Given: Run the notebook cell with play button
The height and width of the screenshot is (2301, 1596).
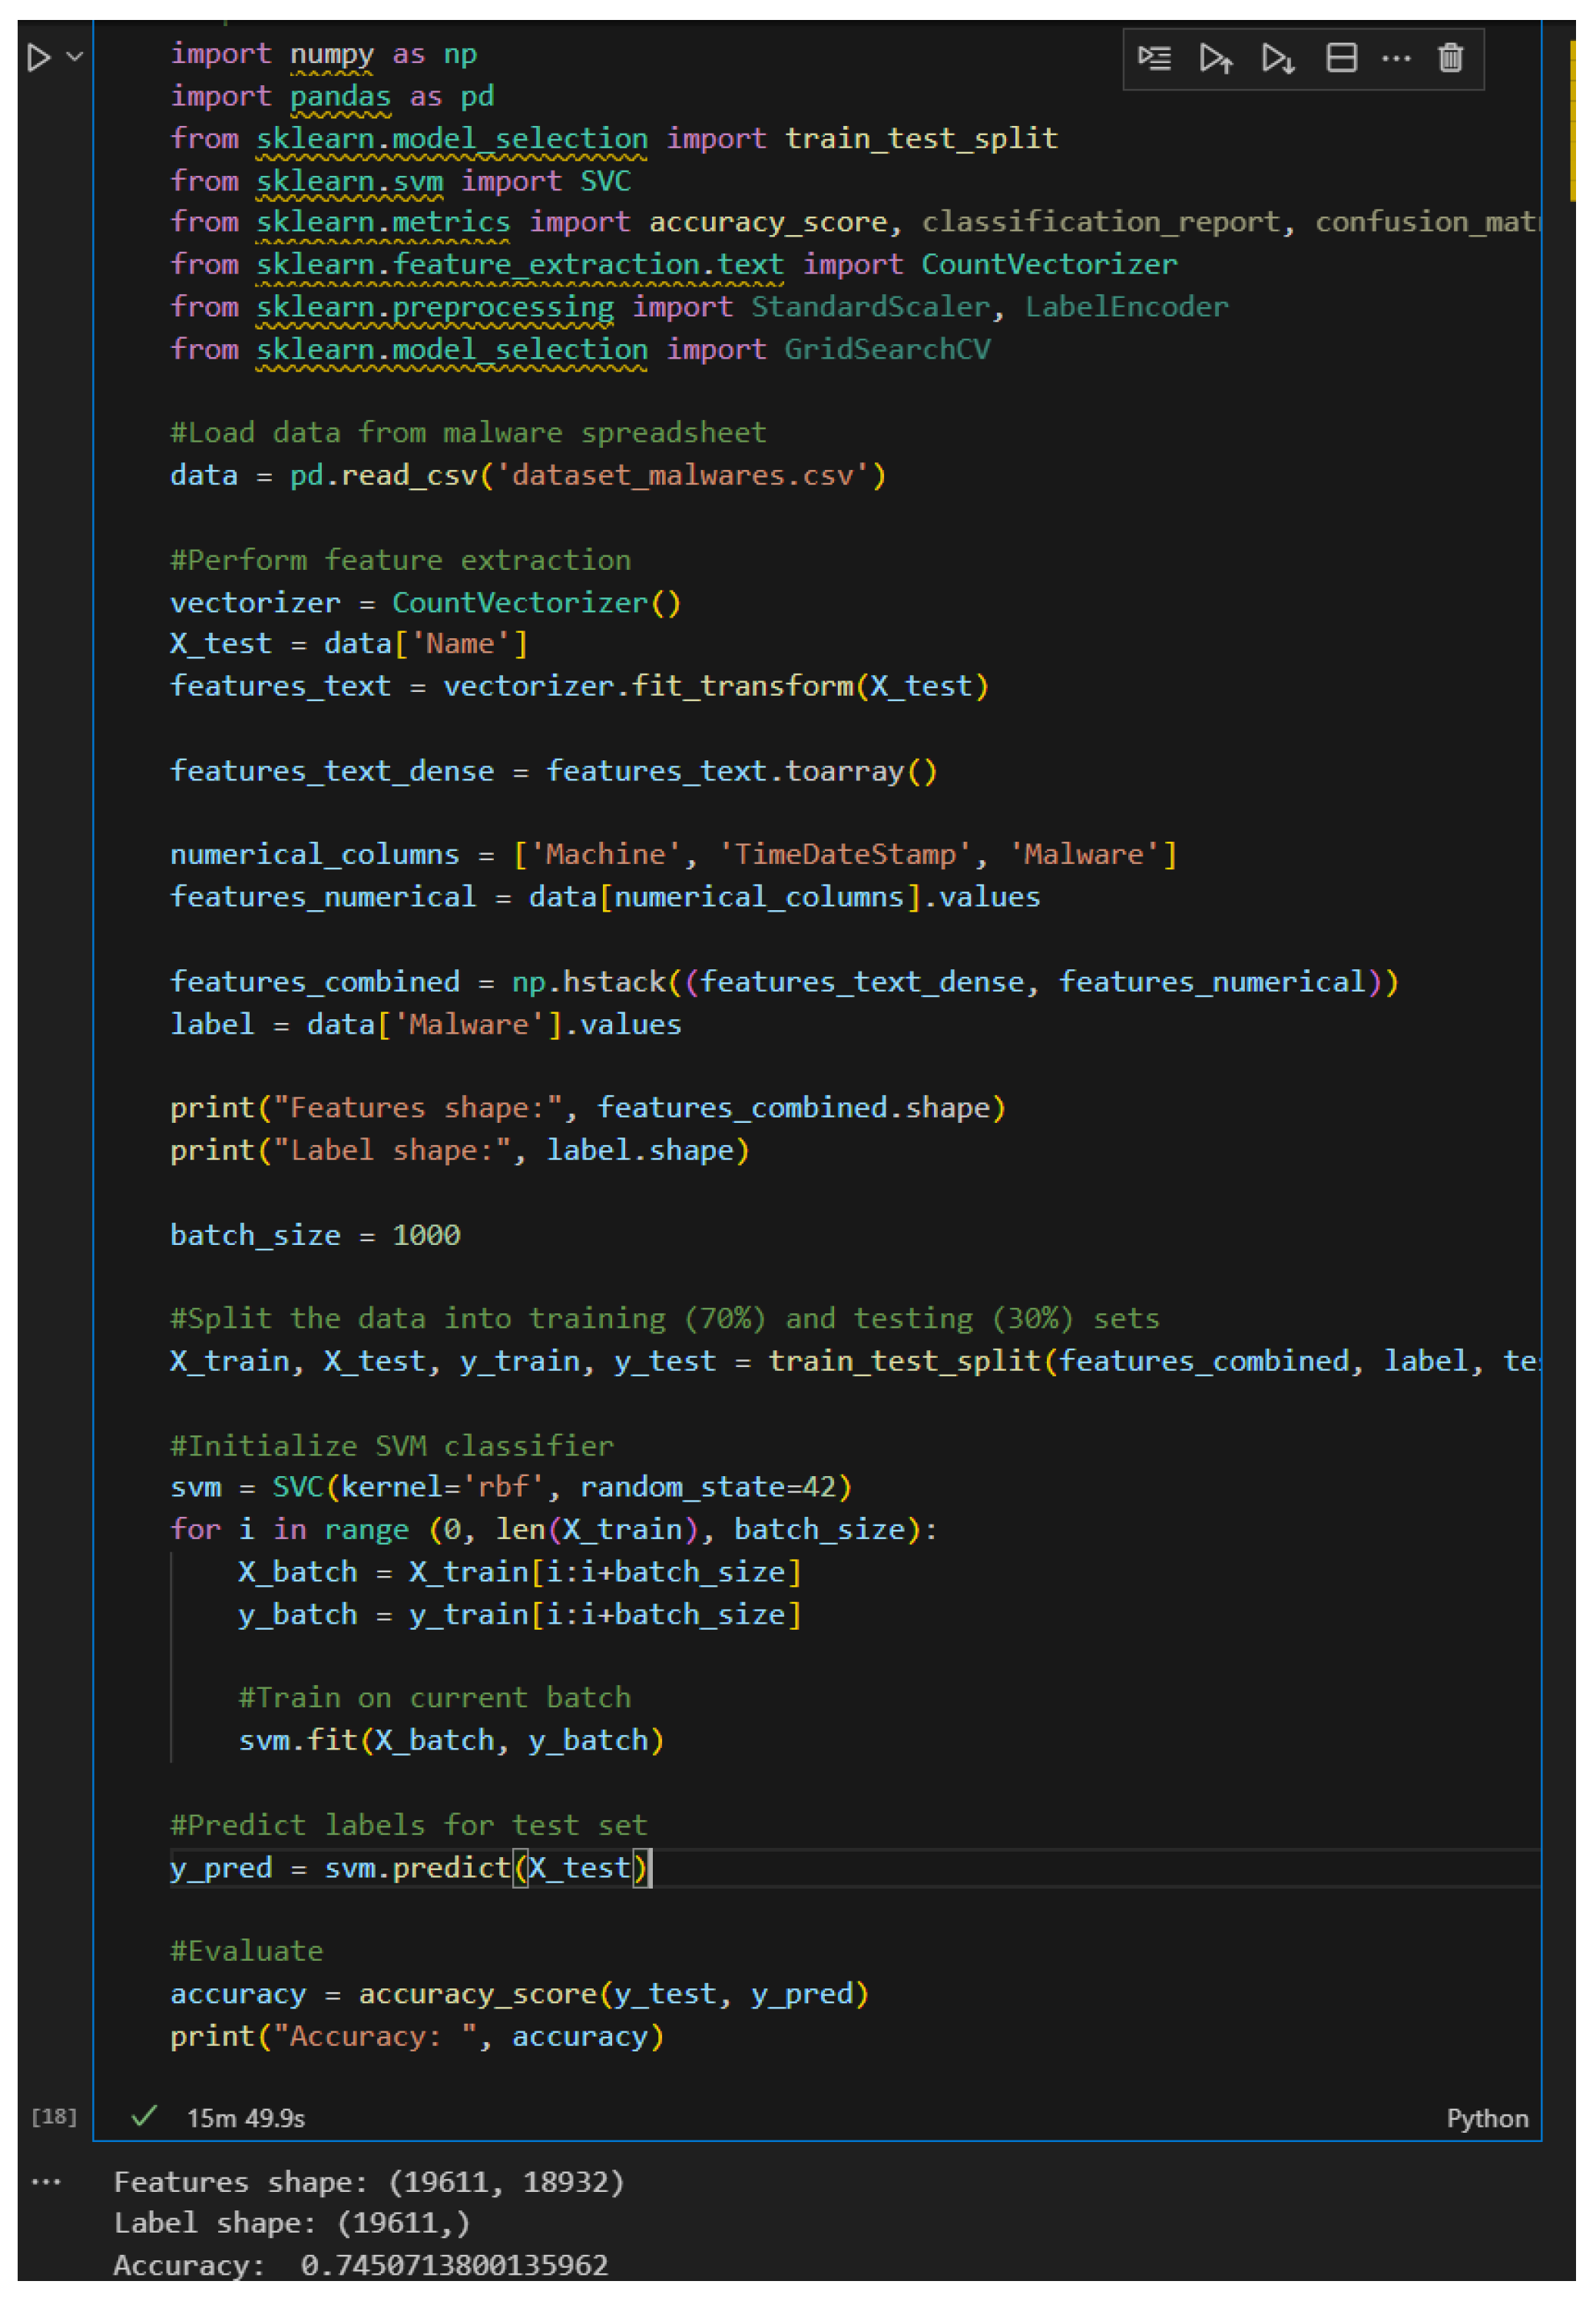Looking at the screenshot, I should coord(38,57).
